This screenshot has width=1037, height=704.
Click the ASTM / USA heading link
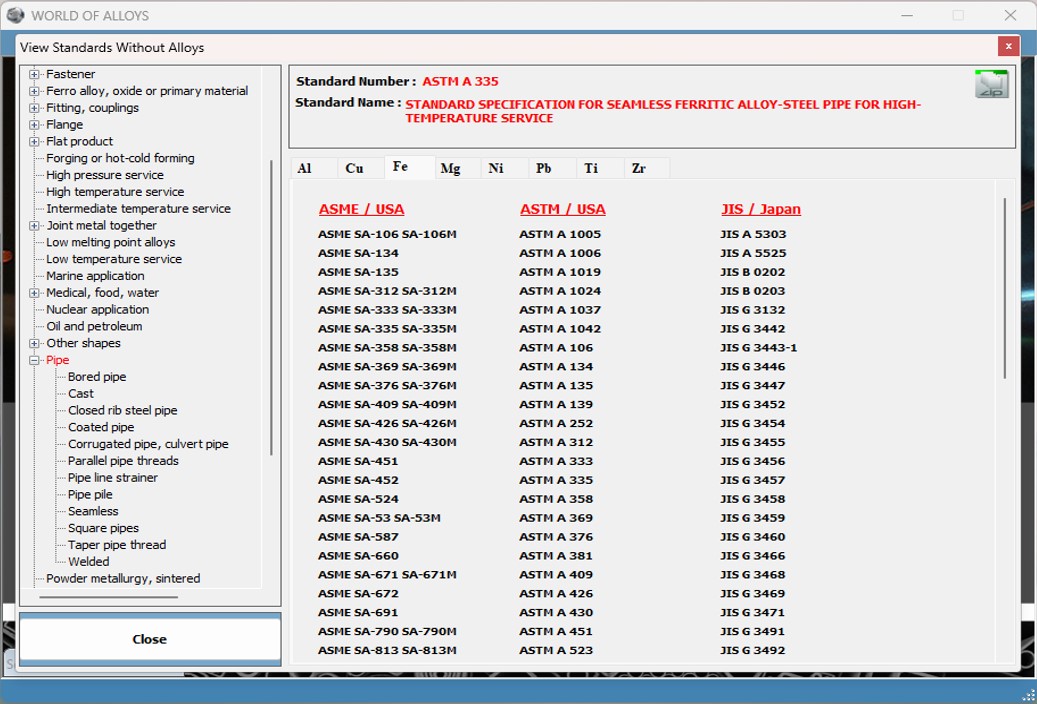(x=563, y=209)
